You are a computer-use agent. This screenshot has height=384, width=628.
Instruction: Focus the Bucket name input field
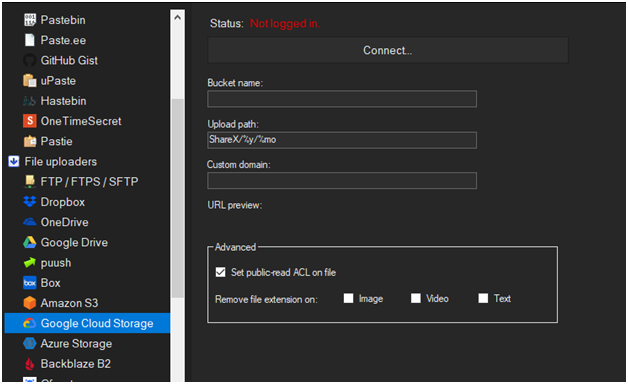click(342, 99)
